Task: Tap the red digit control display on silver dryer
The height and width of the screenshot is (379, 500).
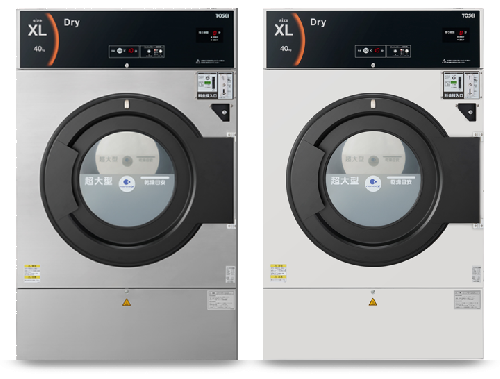Action: pyautogui.click(x=137, y=51)
